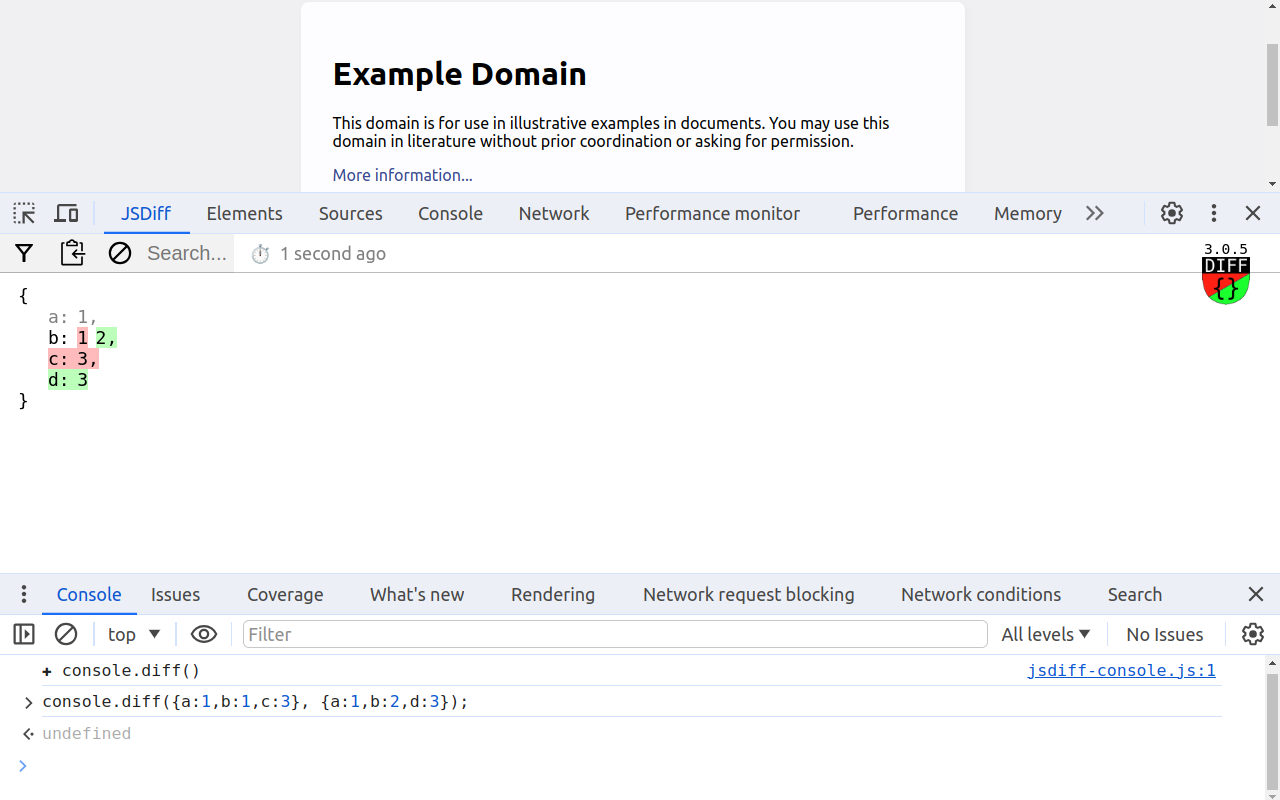
Task: Click the JSDiff filter icon
Action: [x=23, y=253]
